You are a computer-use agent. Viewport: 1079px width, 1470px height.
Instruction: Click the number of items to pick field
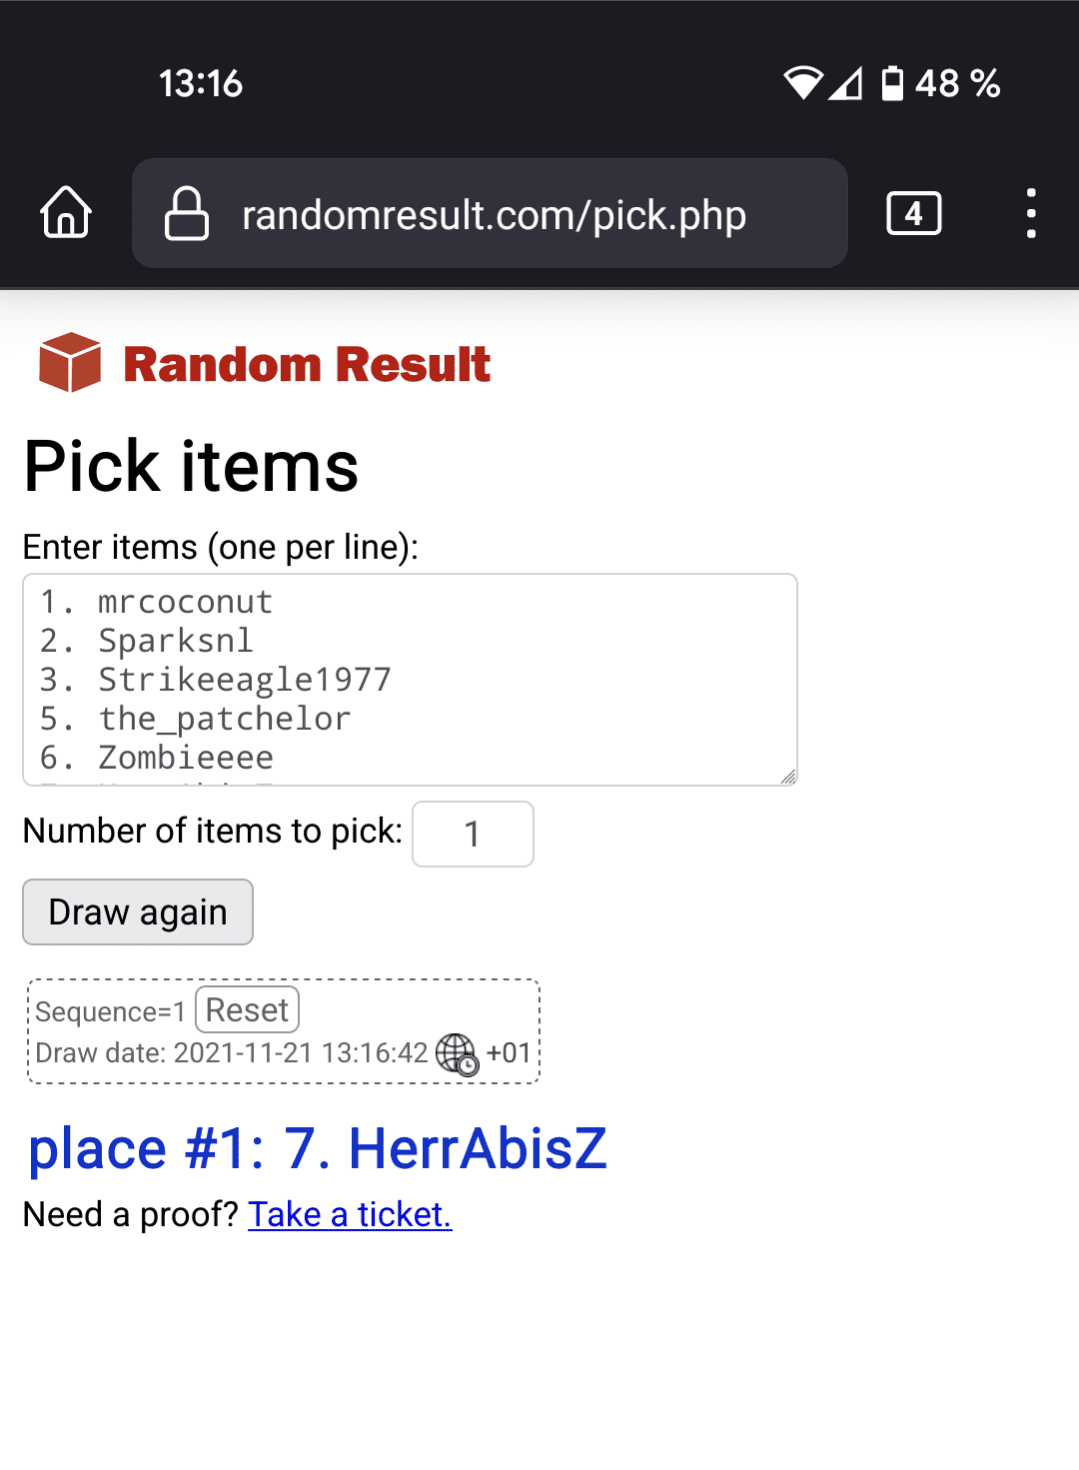click(473, 833)
